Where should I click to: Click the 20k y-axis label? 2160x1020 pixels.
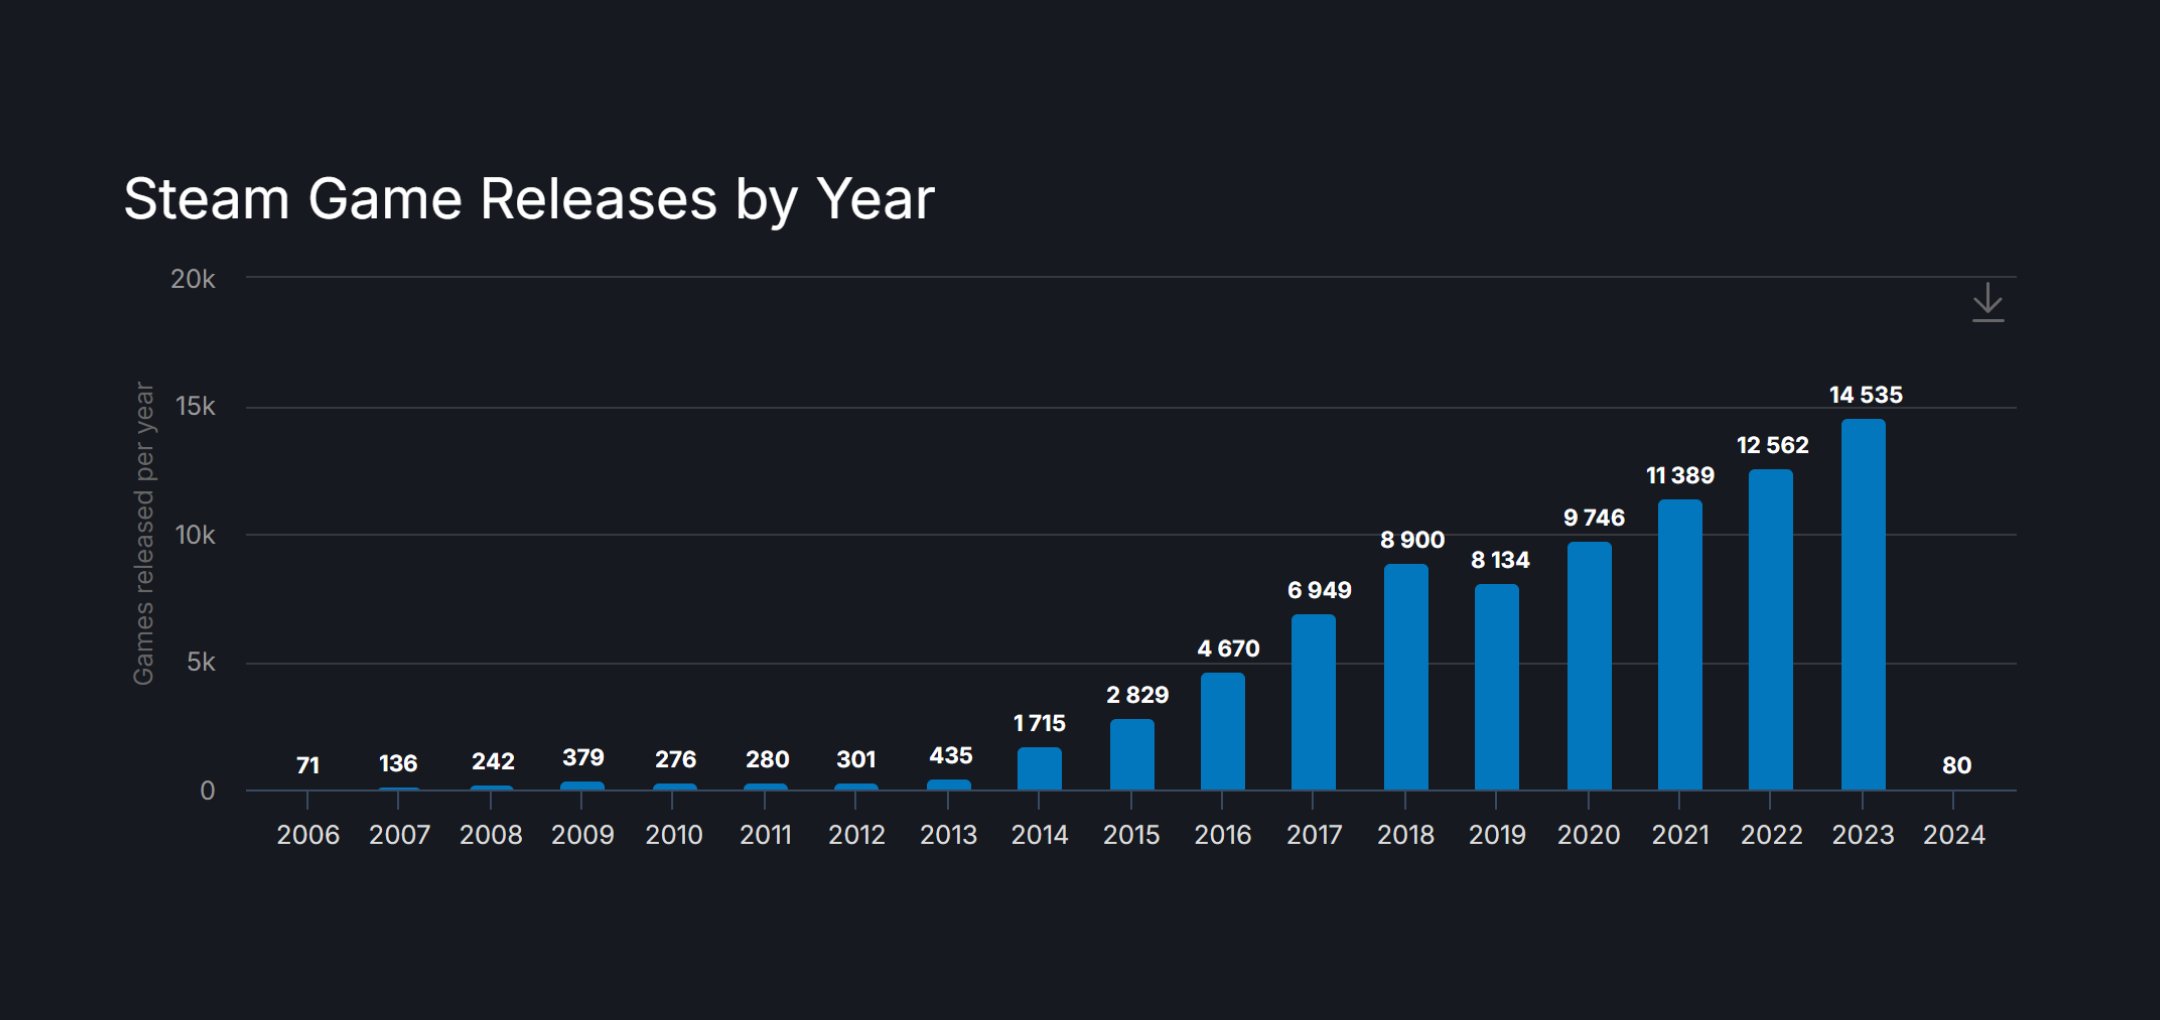pyautogui.click(x=192, y=279)
